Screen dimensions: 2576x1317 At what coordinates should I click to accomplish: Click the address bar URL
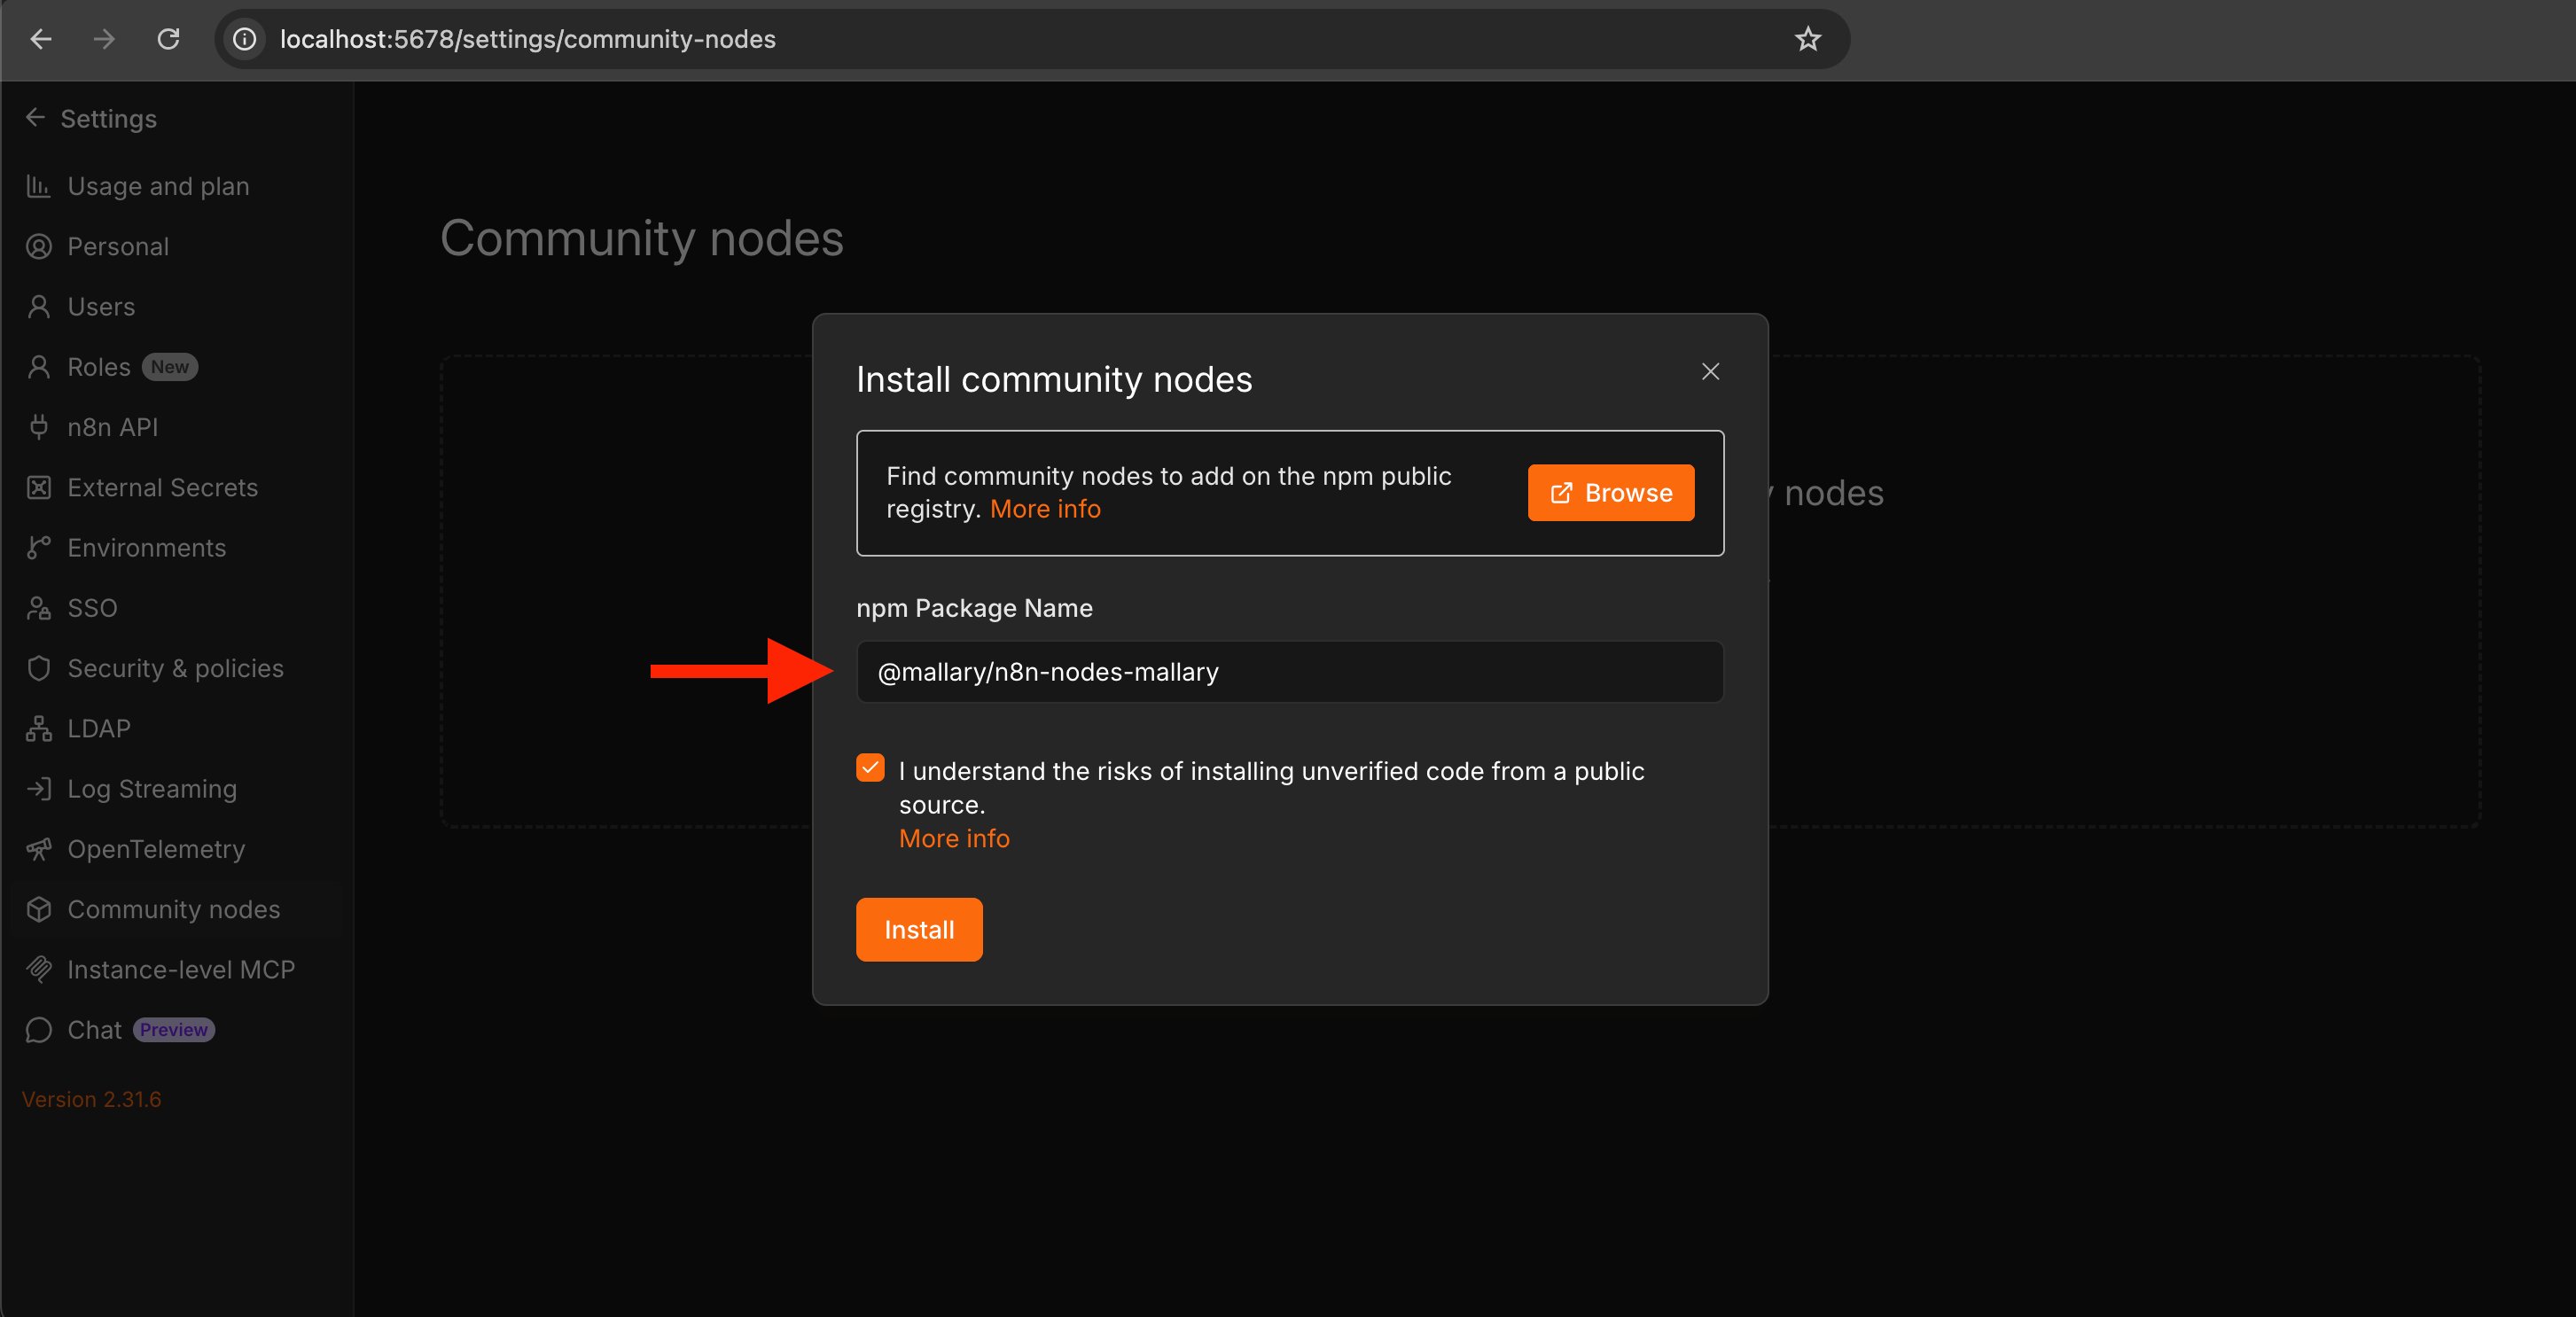(x=528, y=39)
